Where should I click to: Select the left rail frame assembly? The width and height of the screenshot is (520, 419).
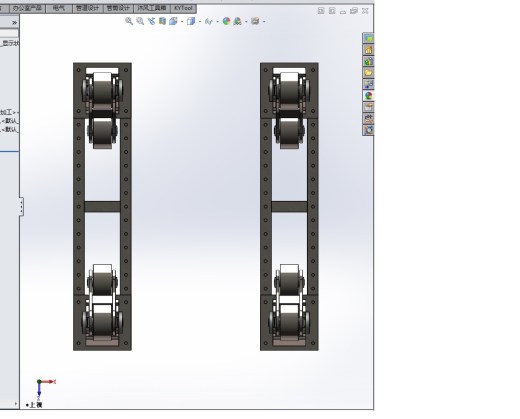102,207
